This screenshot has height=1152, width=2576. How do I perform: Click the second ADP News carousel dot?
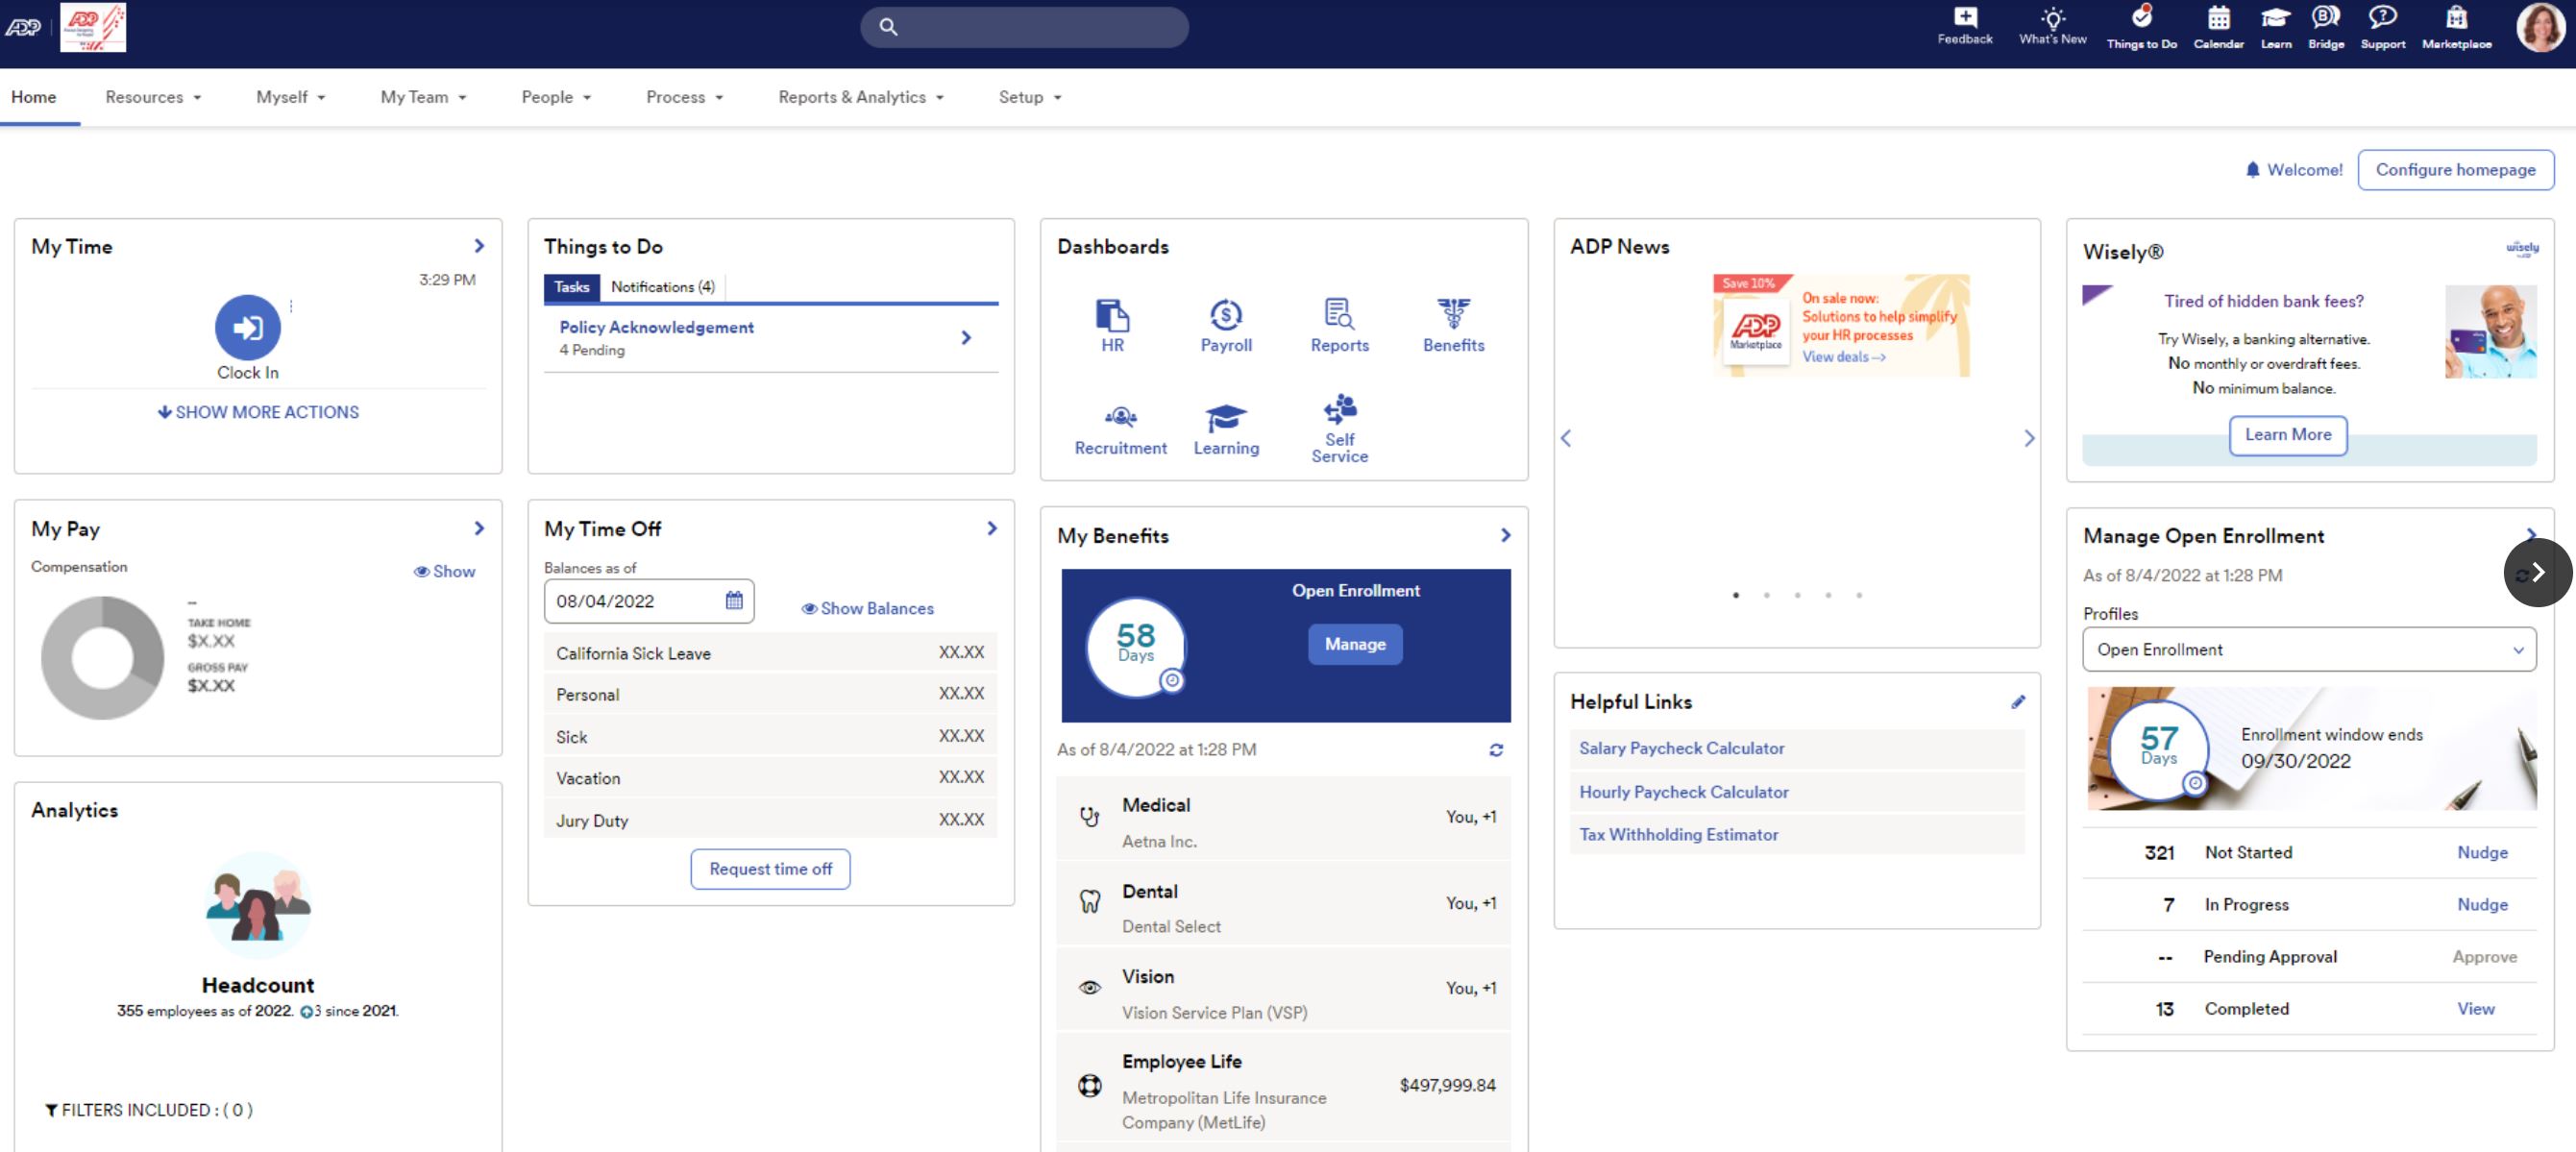[x=1766, y=595]
